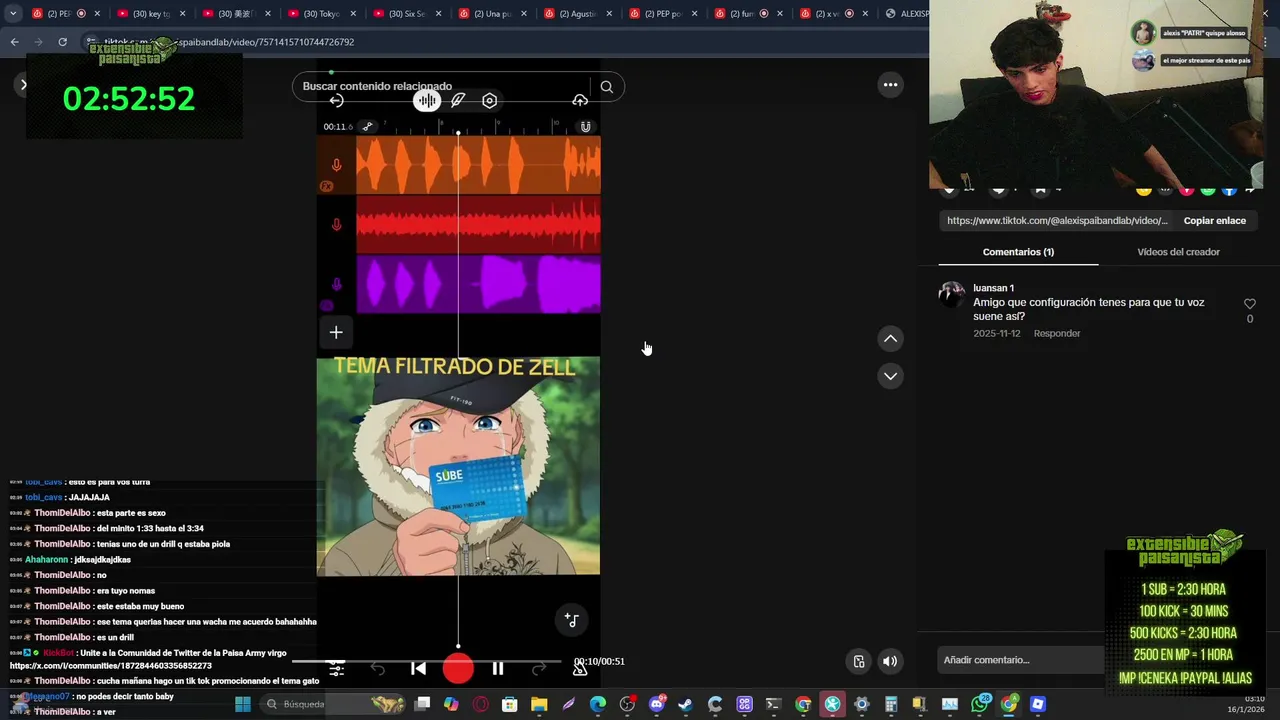
Task: Click the playhead marker on the timeline ruler
Action: click(458, 133)
